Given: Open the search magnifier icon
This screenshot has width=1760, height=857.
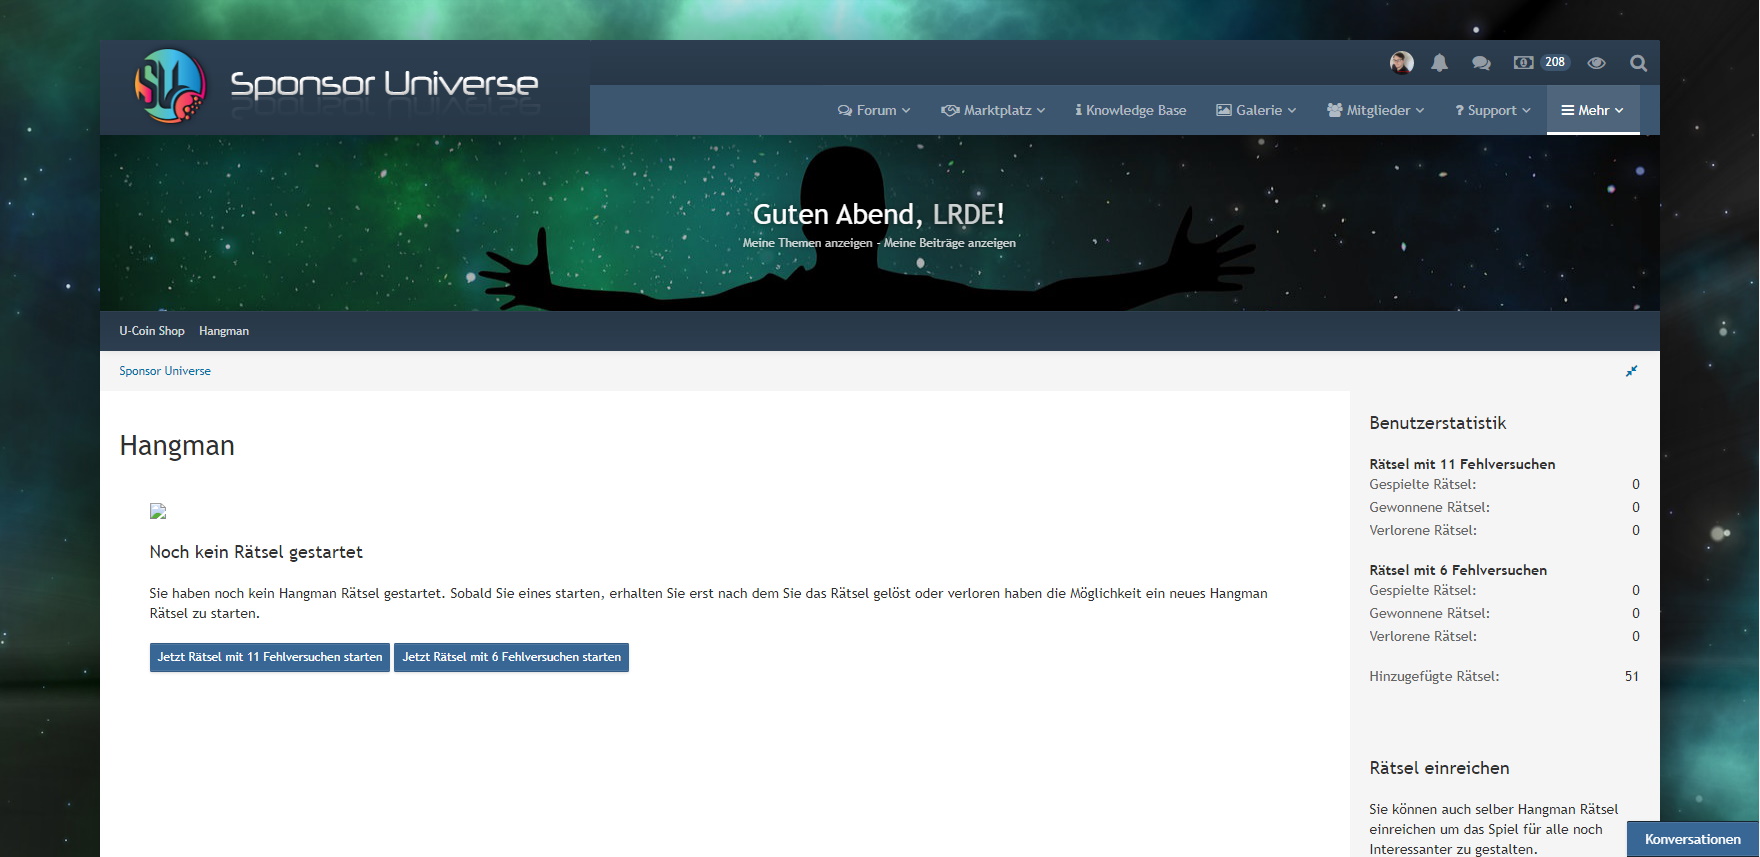Looking at the screenshot, I should click(x=1638, y=63).
